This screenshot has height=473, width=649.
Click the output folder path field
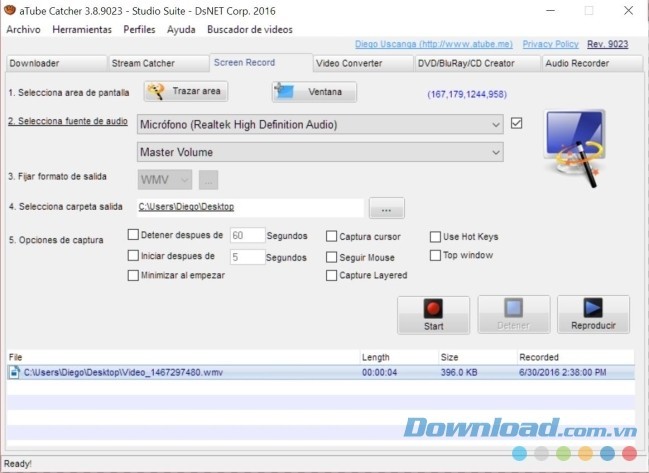(x=250, y=207)
